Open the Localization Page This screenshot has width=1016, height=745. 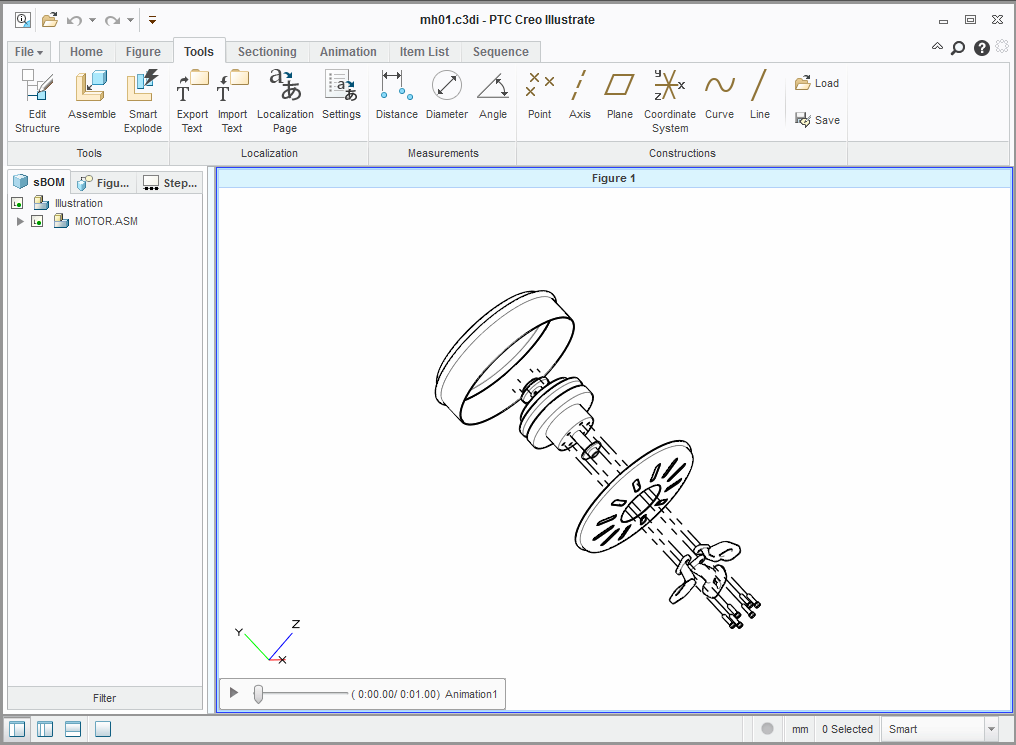coord(285,102)
